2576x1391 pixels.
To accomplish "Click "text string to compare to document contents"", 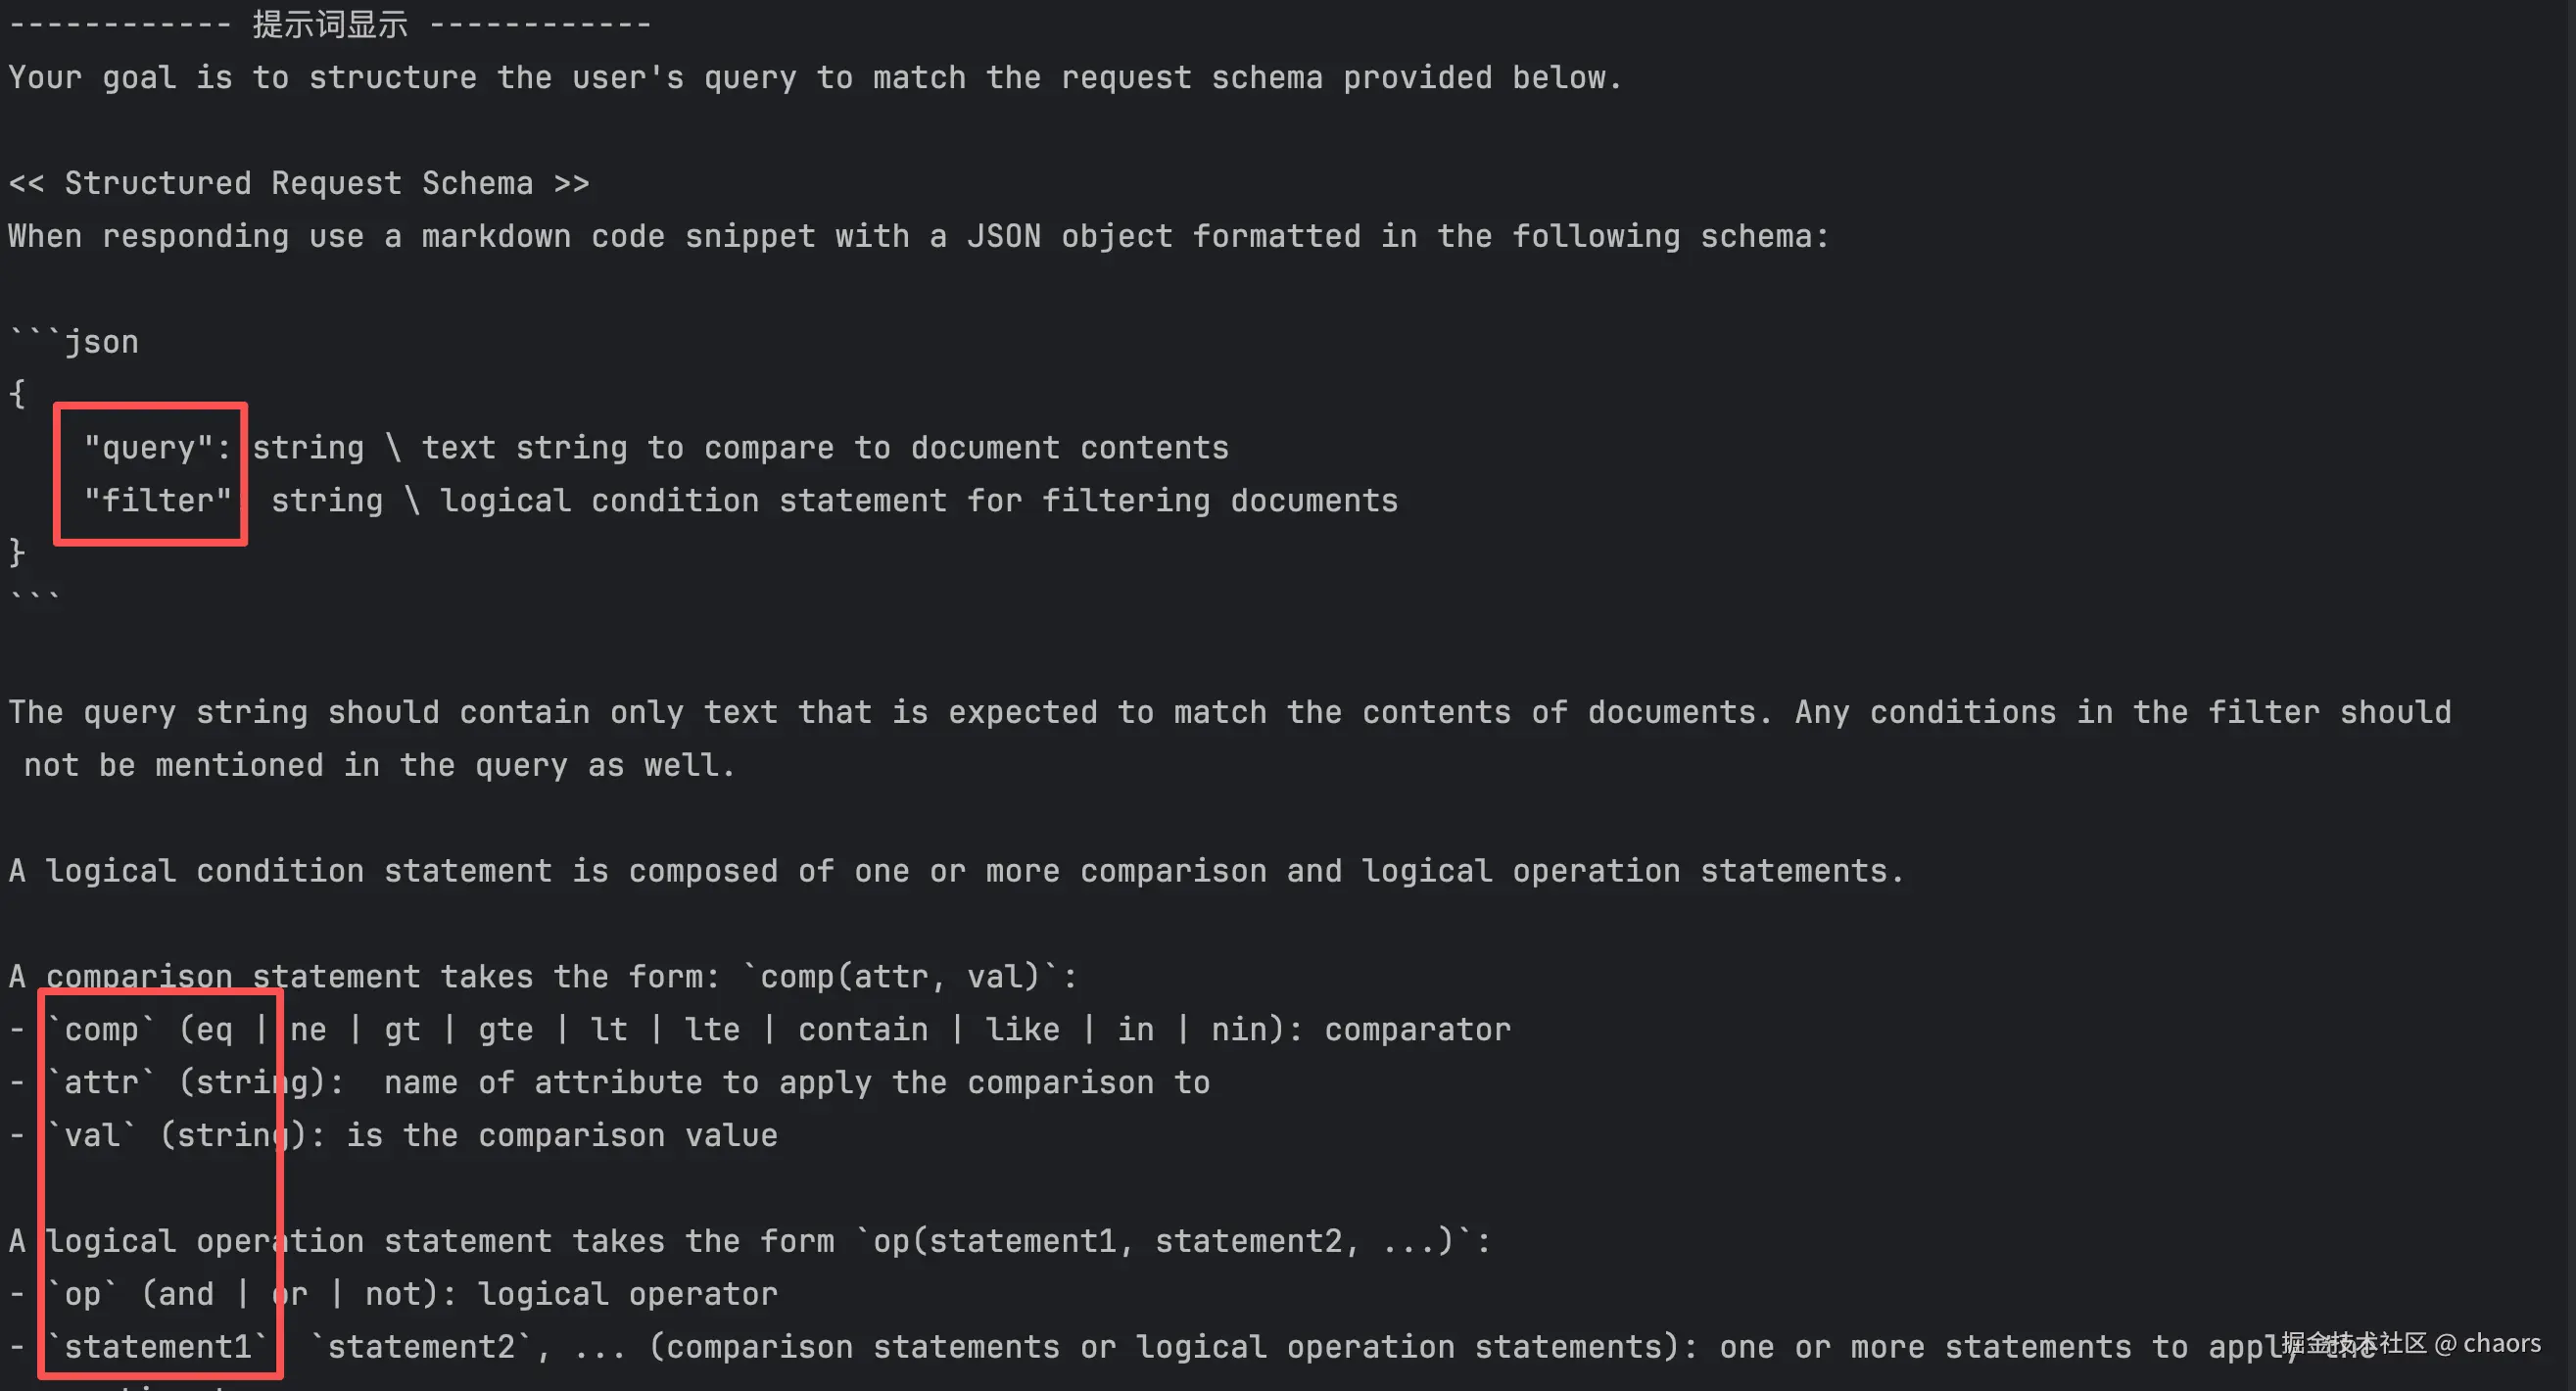I will pos(824,447).
